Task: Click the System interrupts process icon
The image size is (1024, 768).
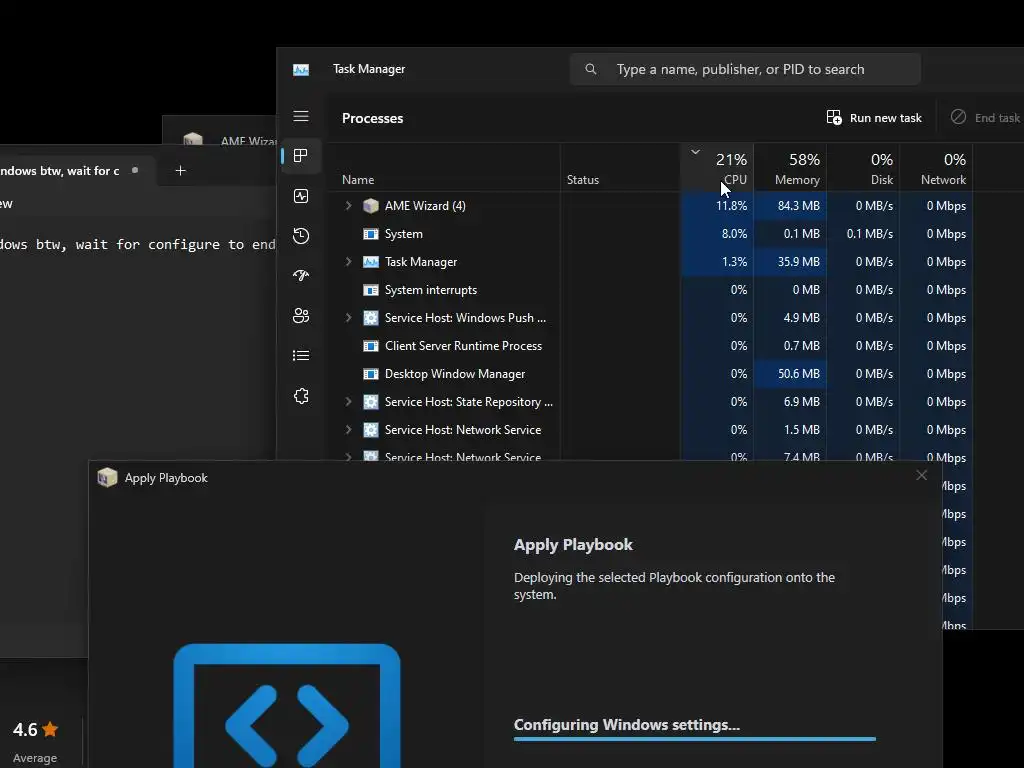Action: 370,290
